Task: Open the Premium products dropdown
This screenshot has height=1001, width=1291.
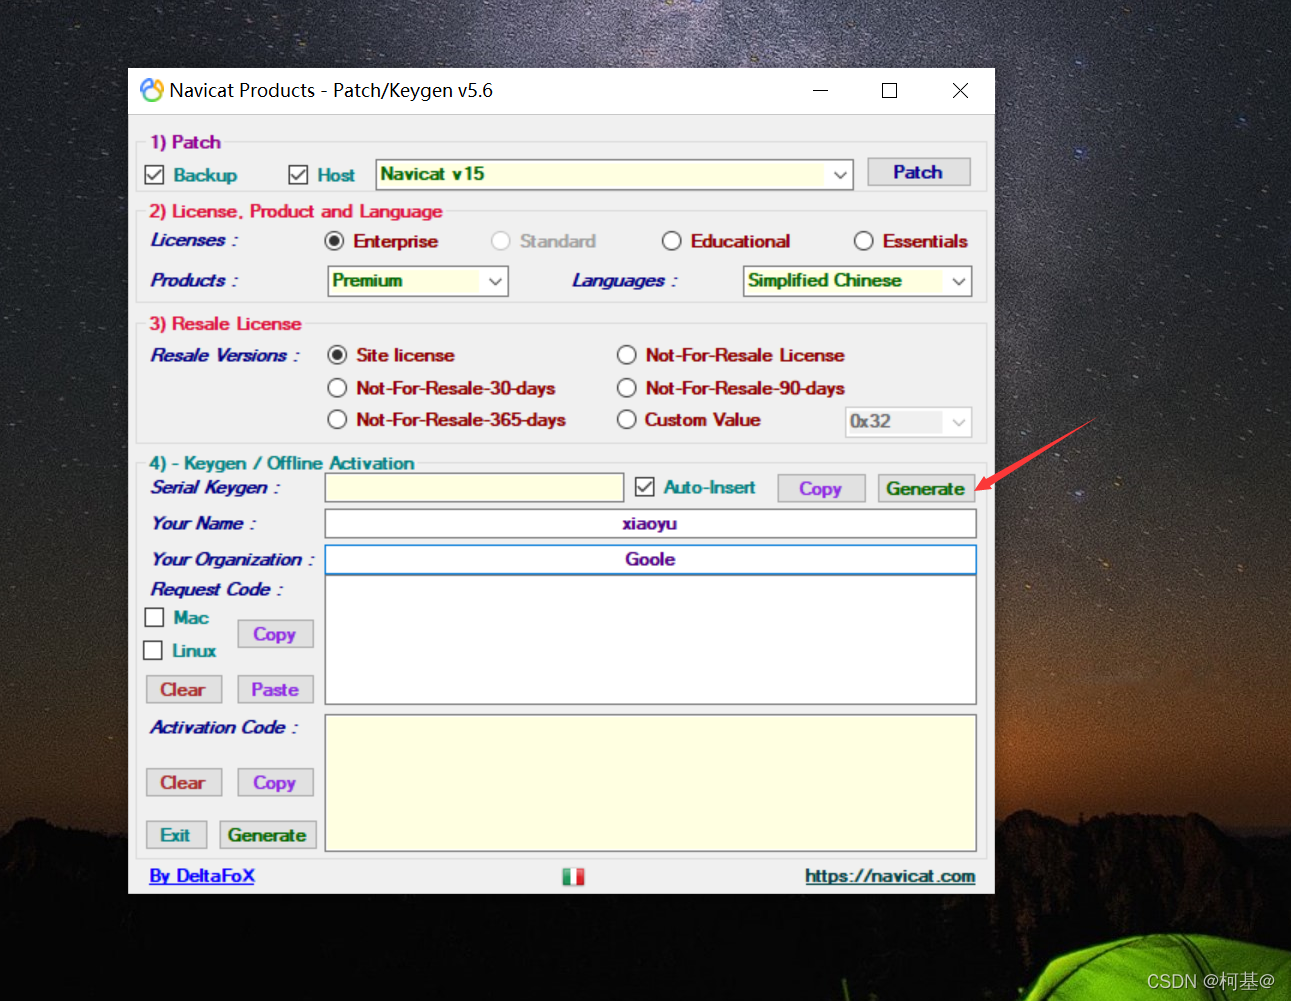Action: [418, 281]
